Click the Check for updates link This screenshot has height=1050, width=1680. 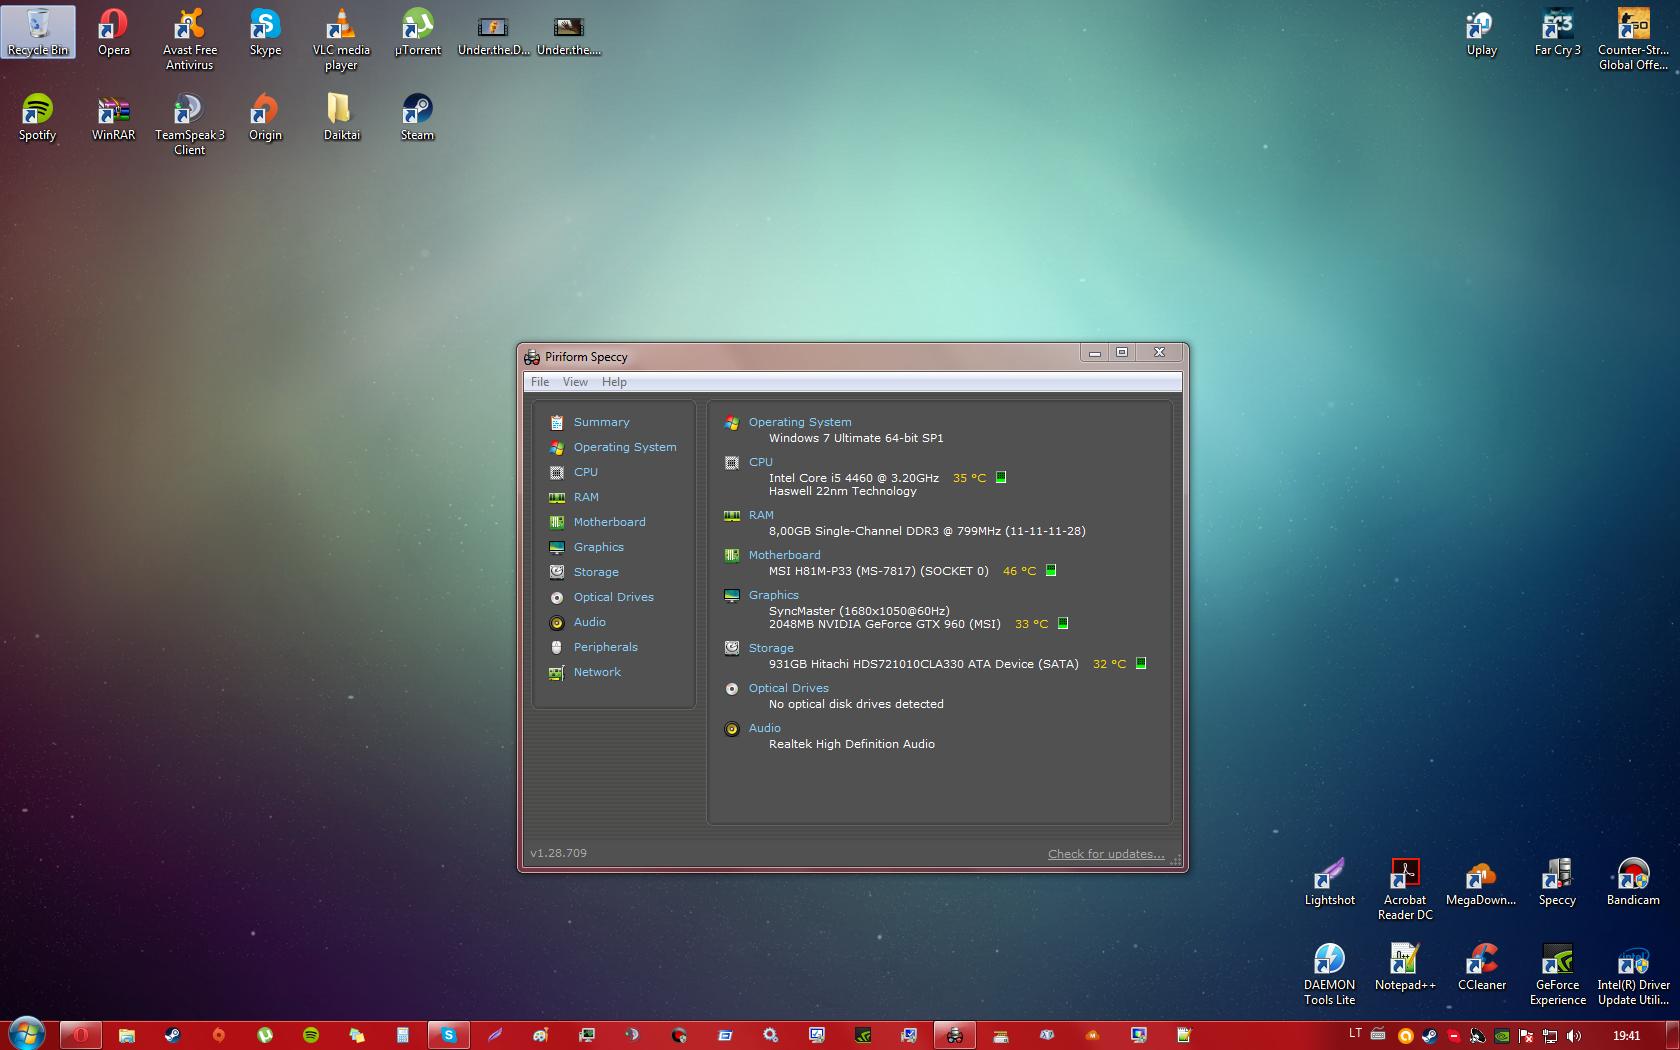pyautogui.click(x=1106, y=854)
